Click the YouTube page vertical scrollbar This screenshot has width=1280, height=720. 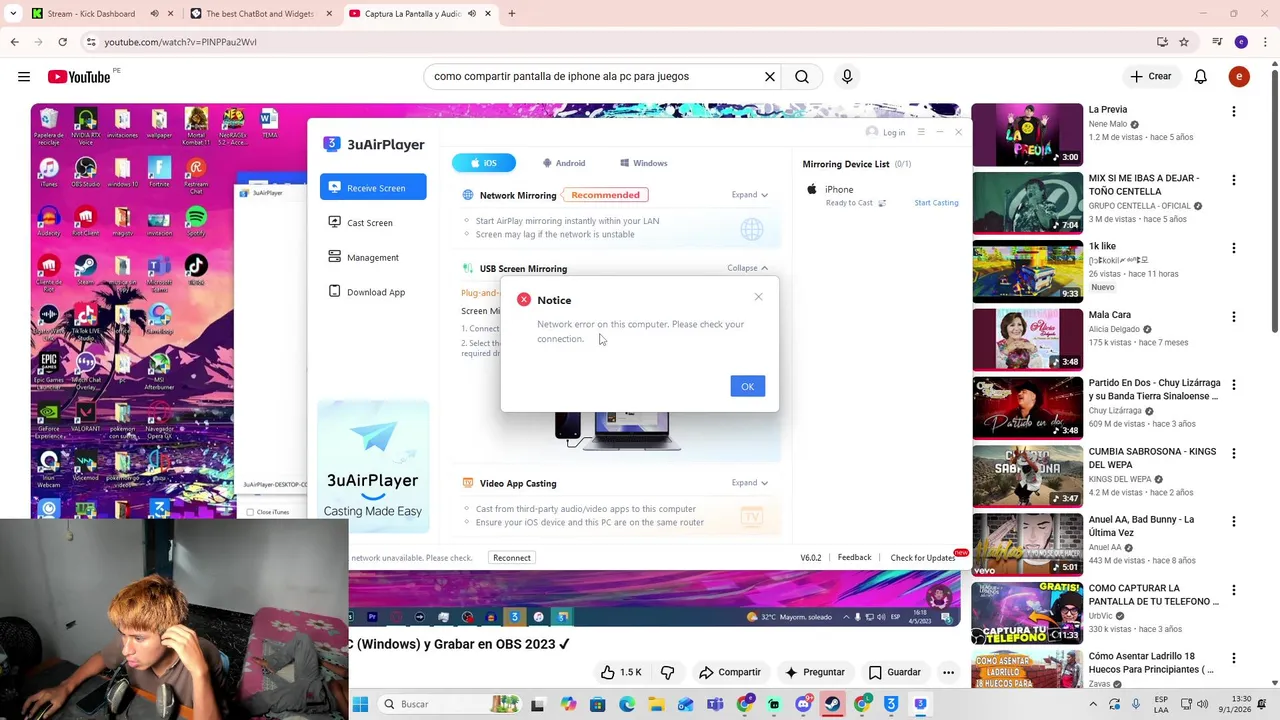pyautogui.click(x=1274, y=200)
